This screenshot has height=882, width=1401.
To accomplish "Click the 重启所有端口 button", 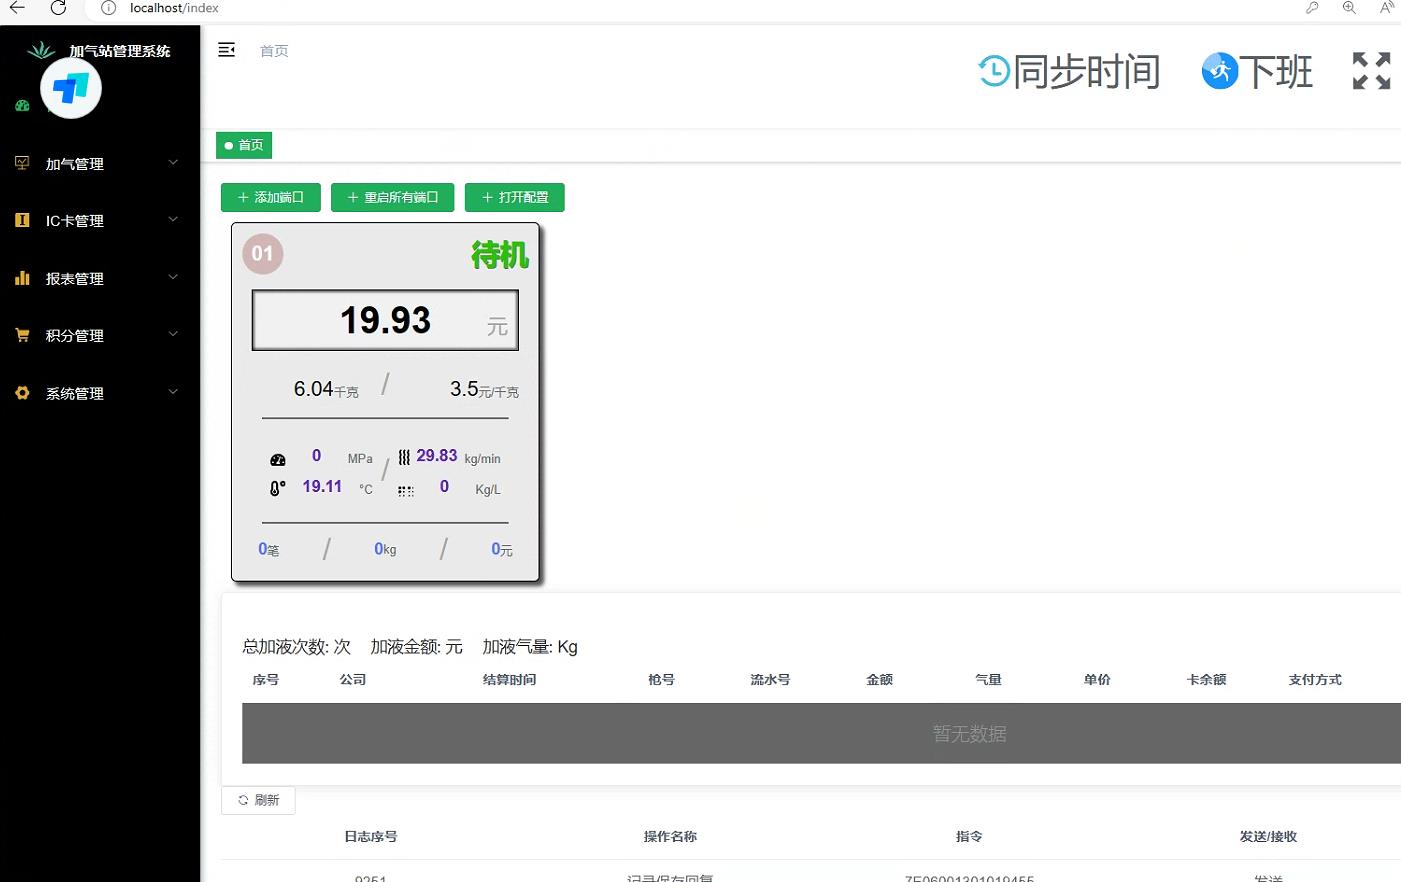I will (x=392, y=197).
